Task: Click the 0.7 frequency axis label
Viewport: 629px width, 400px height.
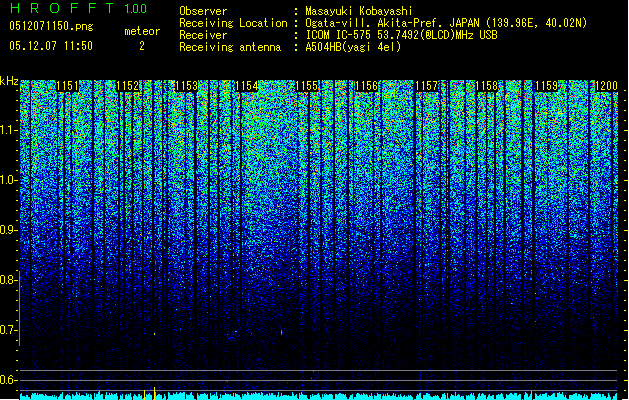Action: coord(8,330)
